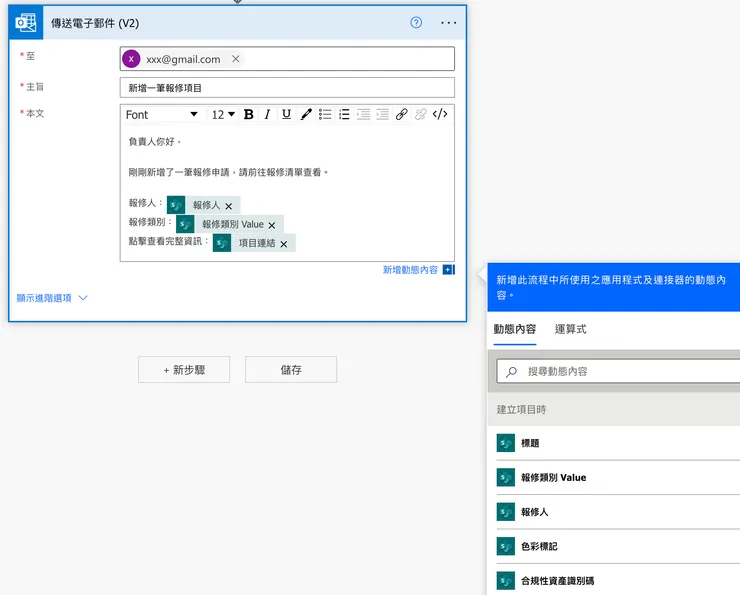Remove the 報修人 dynamic token
Screen dimensions: 740x595
pos(228,206)
